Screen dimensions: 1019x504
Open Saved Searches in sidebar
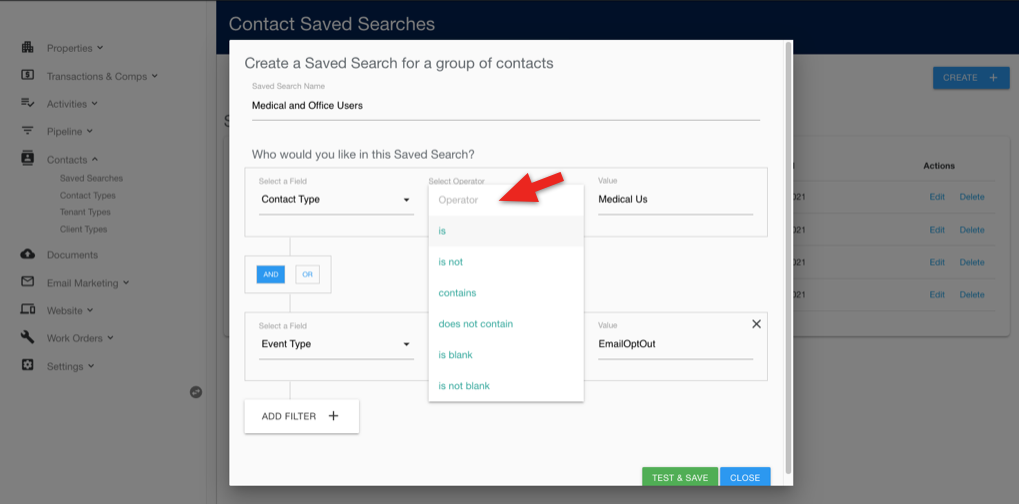click(91, 178)
